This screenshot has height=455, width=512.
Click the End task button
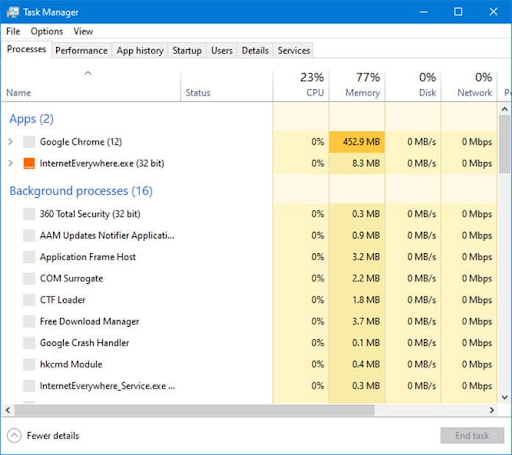pos(472,436)
